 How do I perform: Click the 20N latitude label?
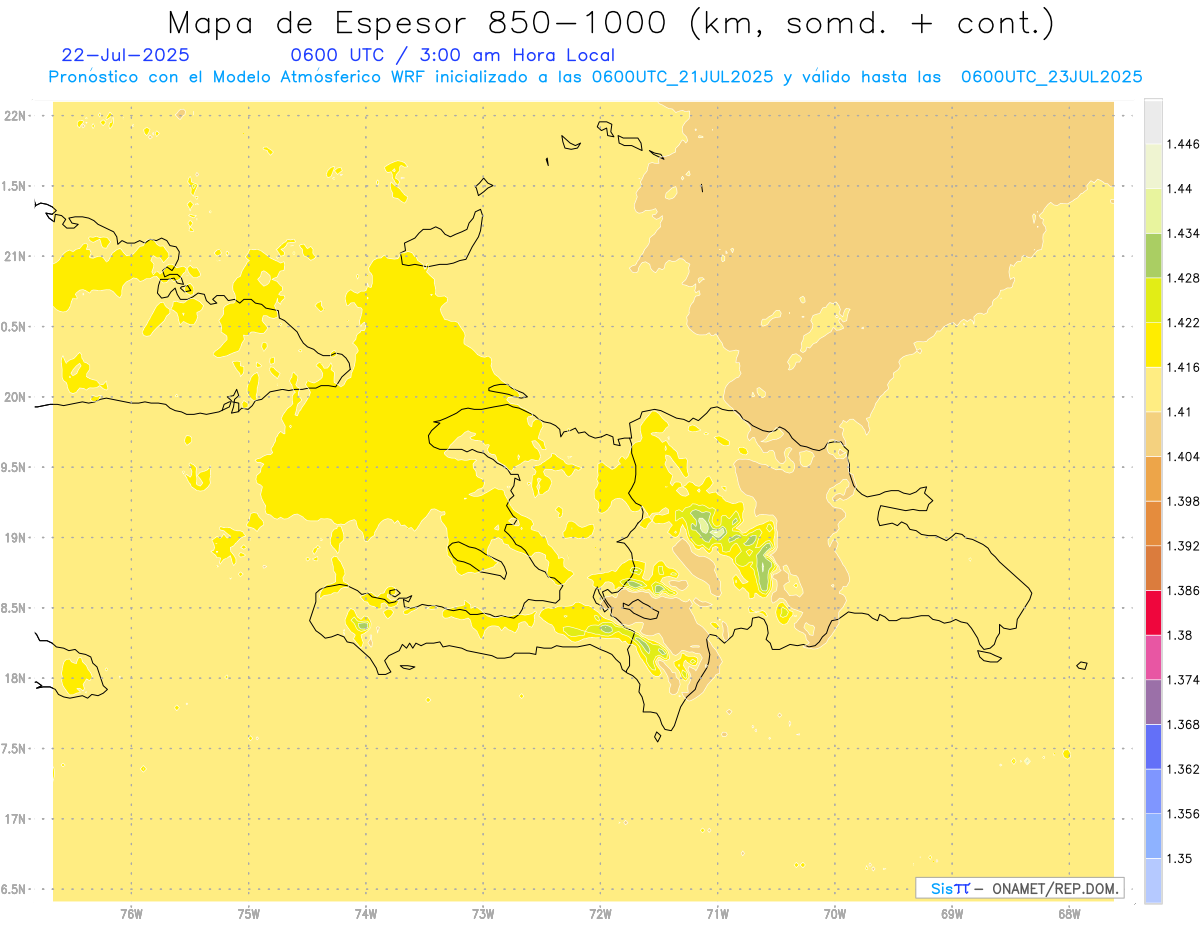16,398
